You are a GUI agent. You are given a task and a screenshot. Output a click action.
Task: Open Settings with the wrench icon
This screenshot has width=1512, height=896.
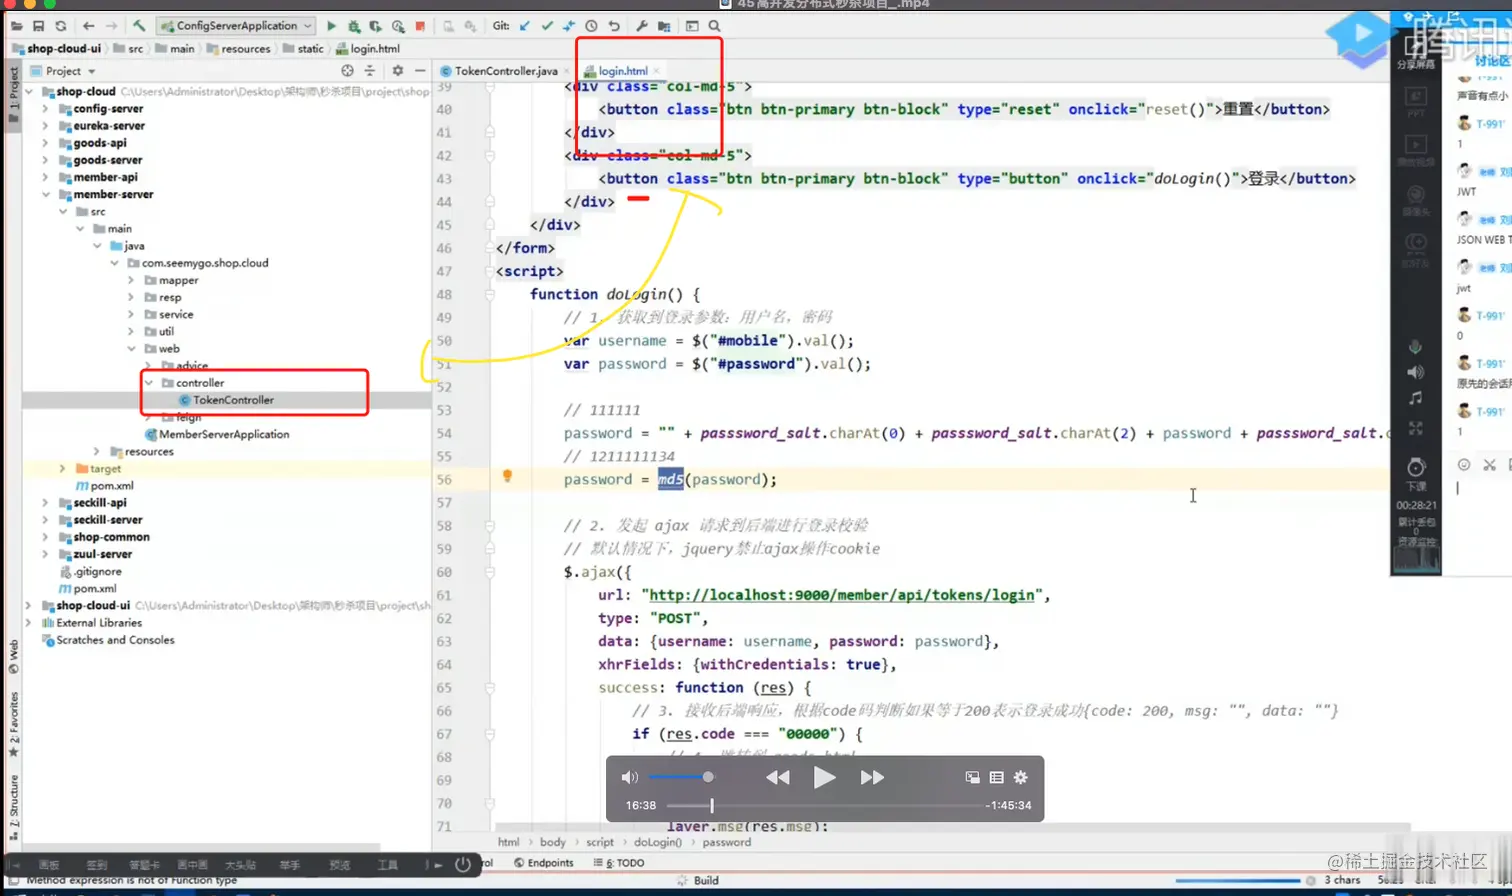(x=642, y=26)
